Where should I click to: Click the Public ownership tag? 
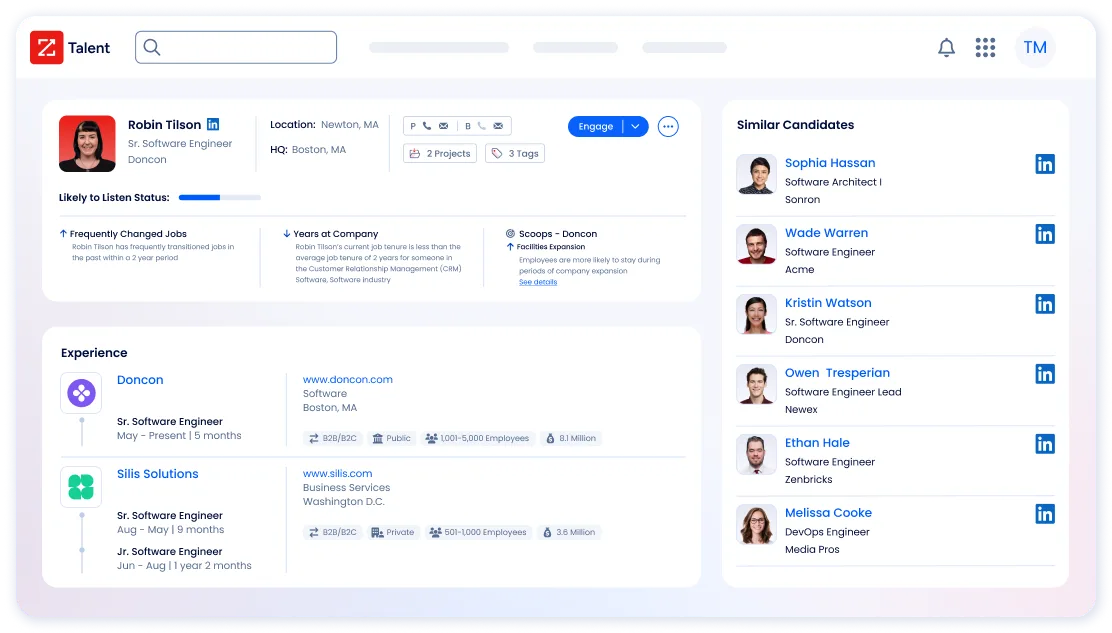click(x=391, y=438)
